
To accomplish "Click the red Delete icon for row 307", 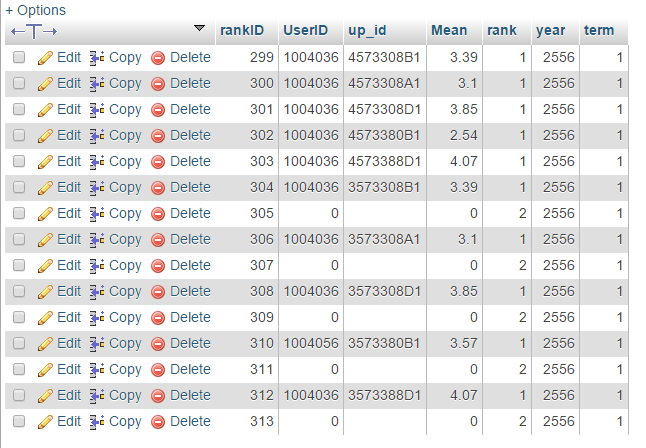I will [158, 266].
